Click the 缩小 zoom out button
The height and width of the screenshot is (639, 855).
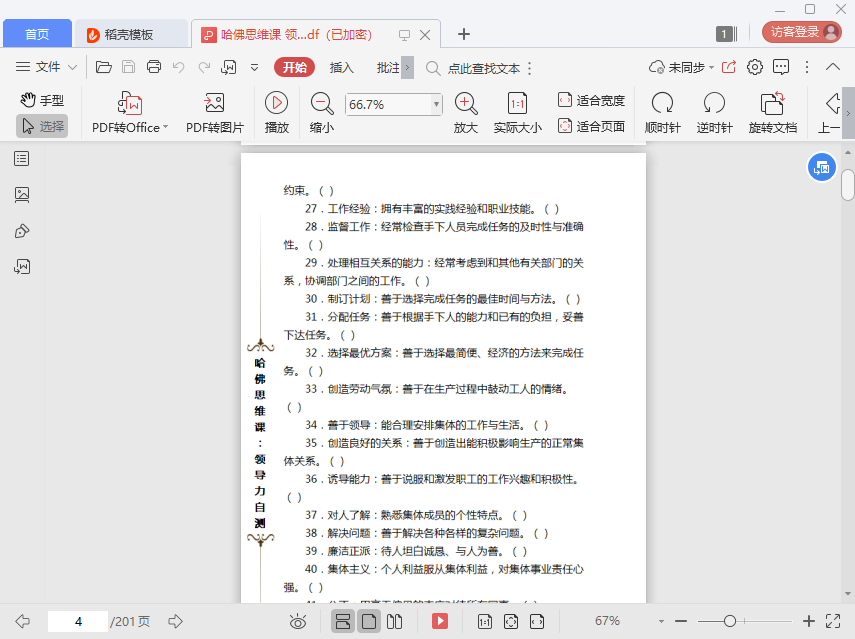click(322, 113)
